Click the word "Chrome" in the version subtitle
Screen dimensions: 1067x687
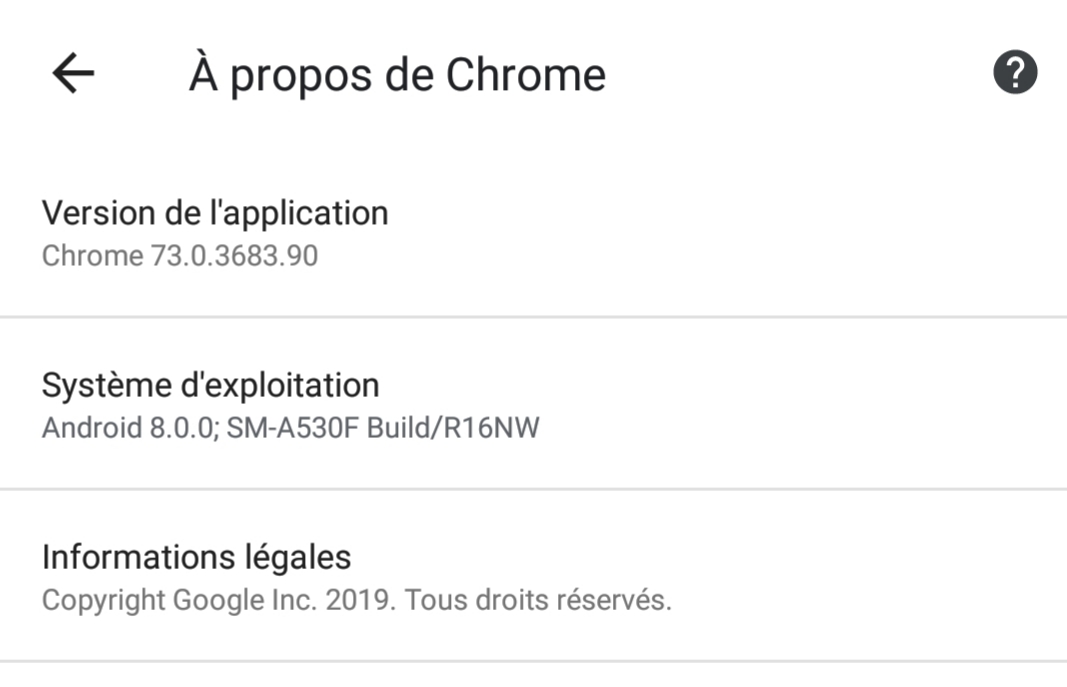point(92,256)
